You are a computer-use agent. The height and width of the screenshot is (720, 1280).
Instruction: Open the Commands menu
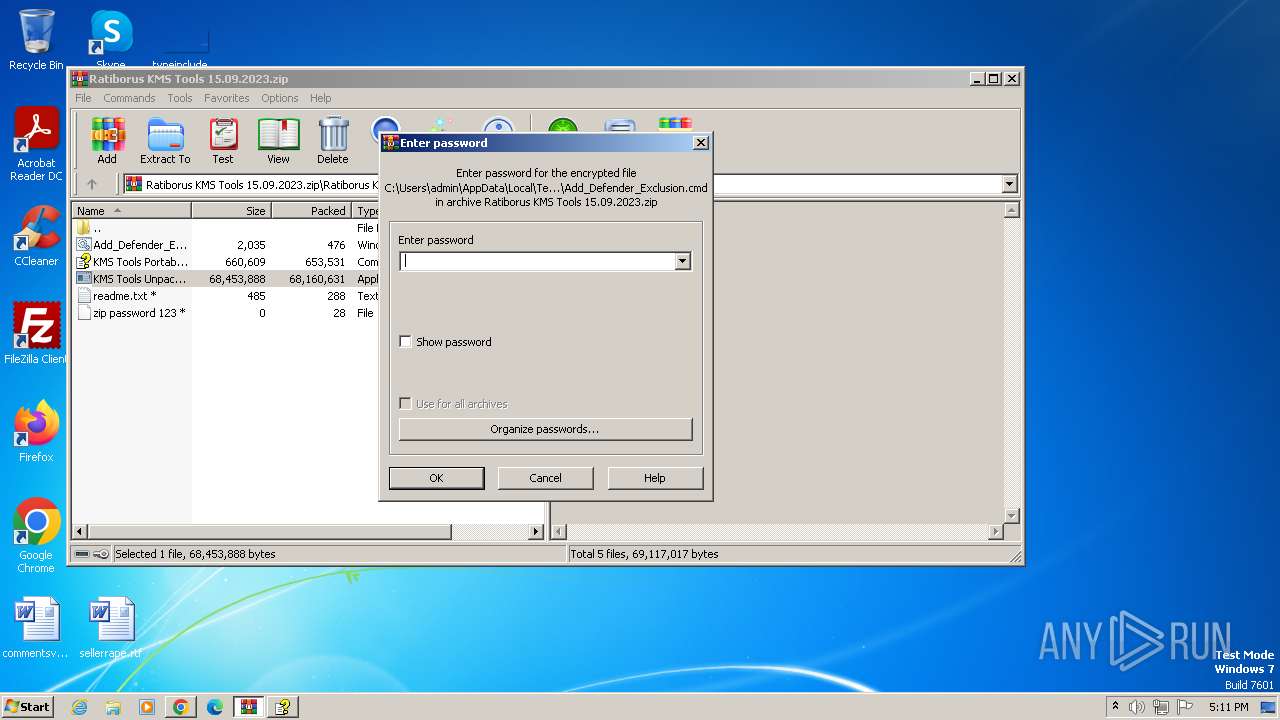(129, 98)
